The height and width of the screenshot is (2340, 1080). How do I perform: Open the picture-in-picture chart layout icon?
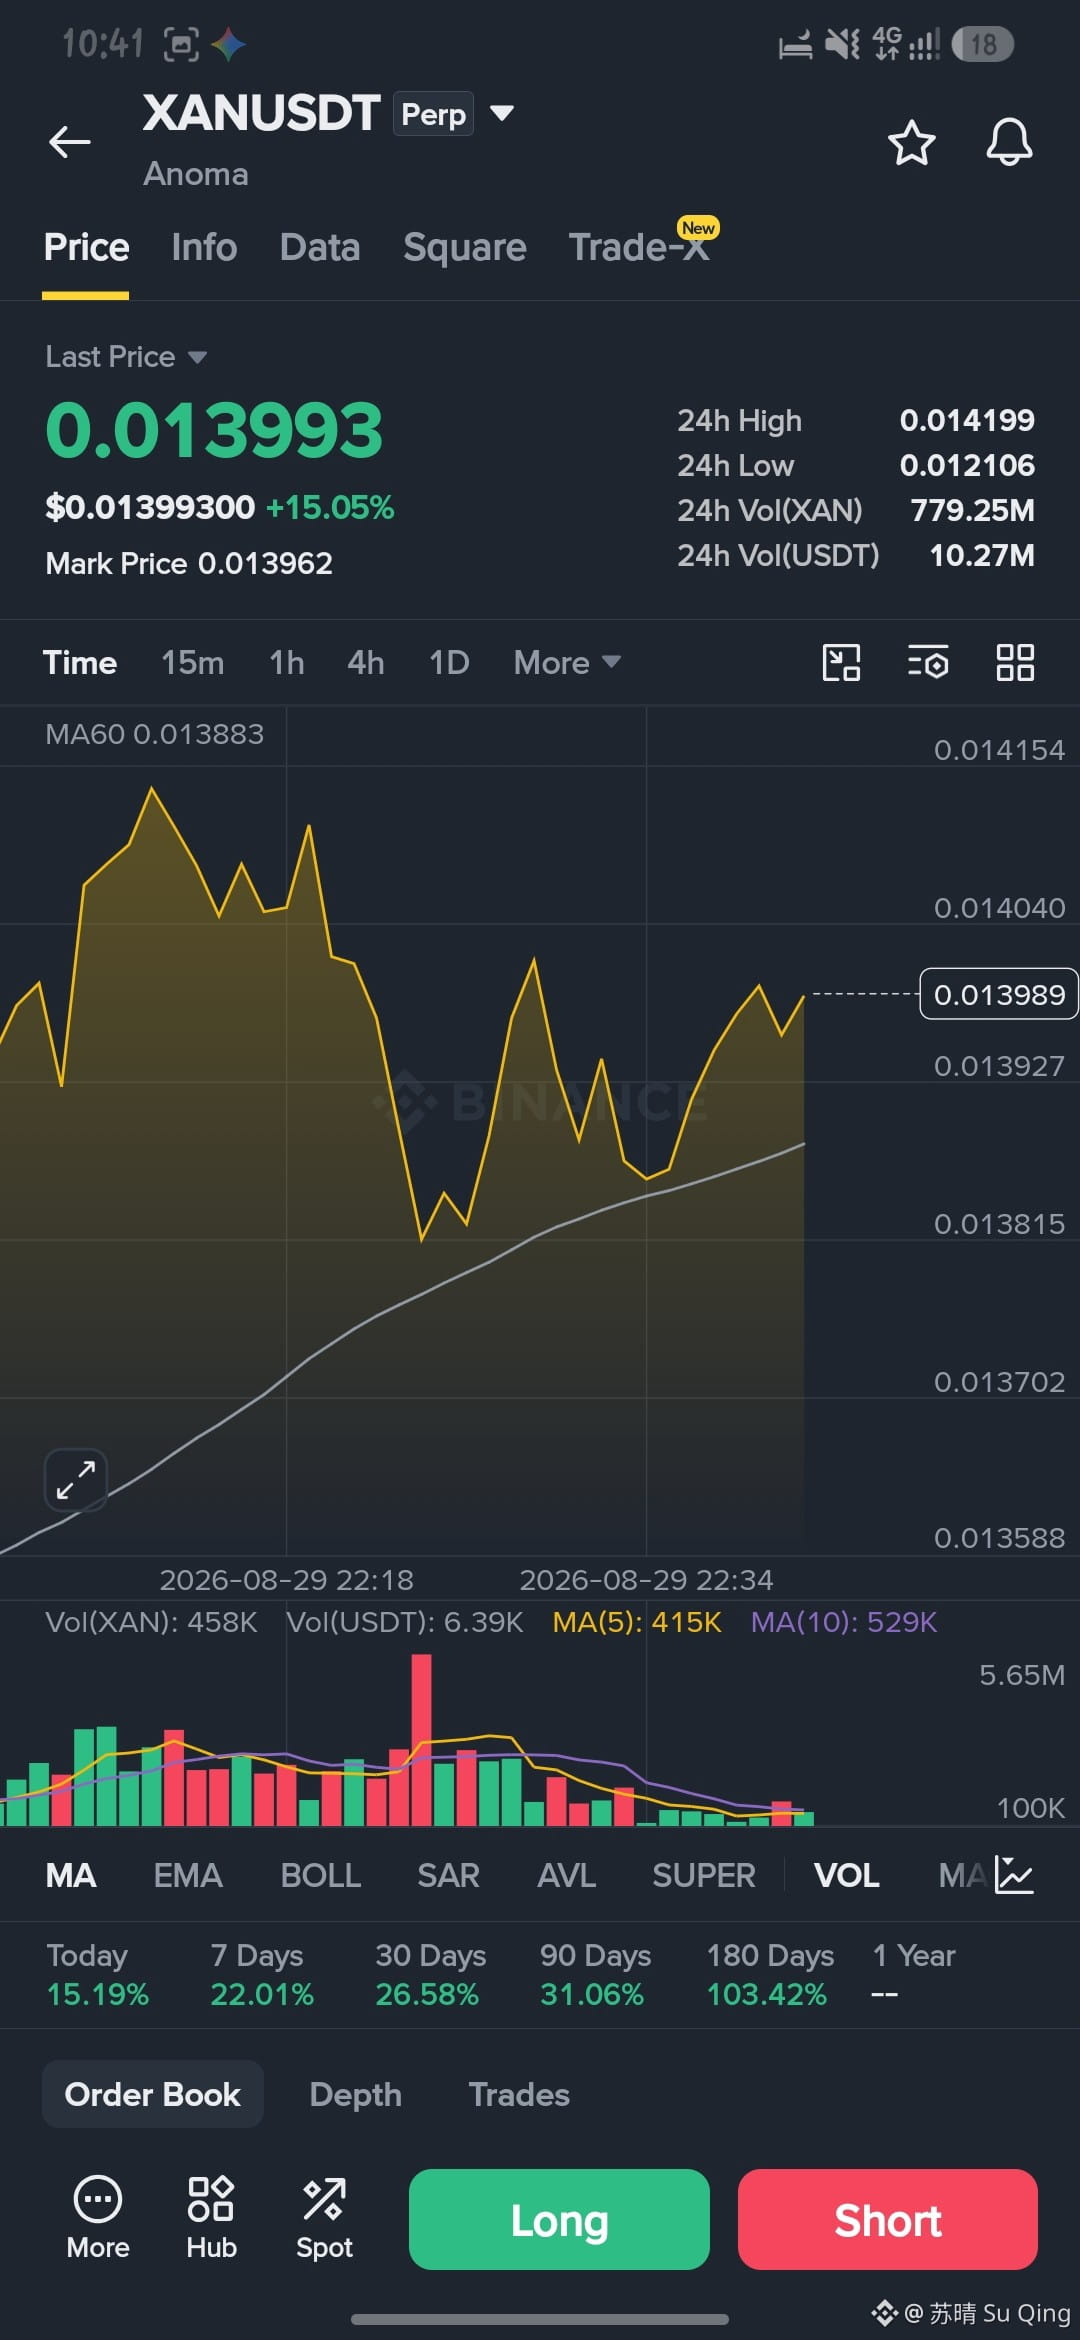point(841,662)
